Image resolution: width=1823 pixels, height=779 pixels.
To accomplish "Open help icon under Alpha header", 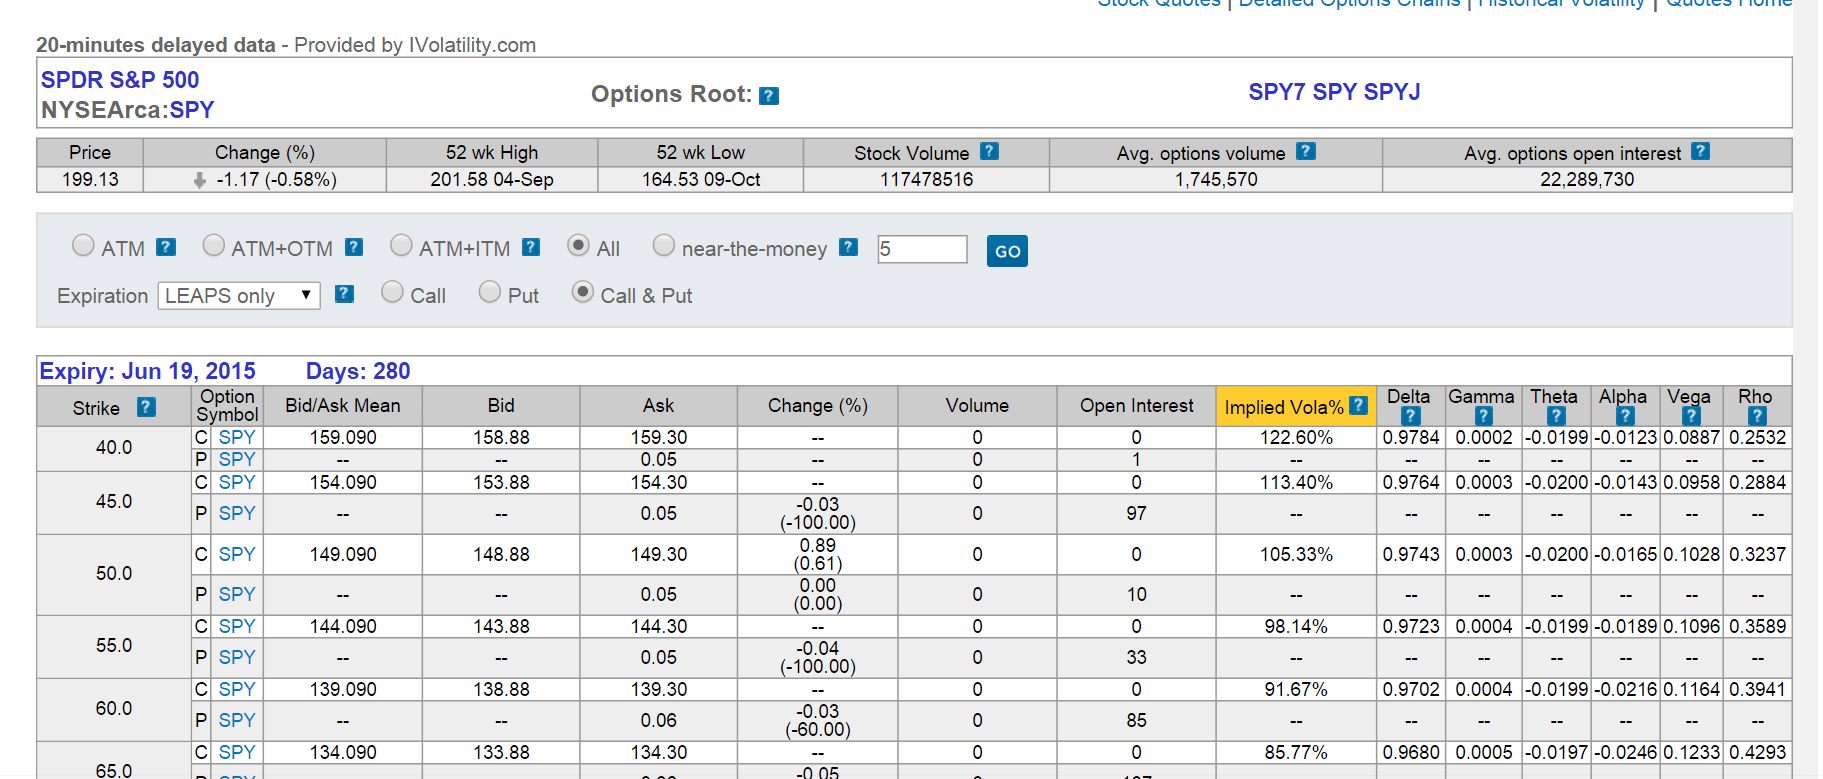I will click(x=1625, y=416).
